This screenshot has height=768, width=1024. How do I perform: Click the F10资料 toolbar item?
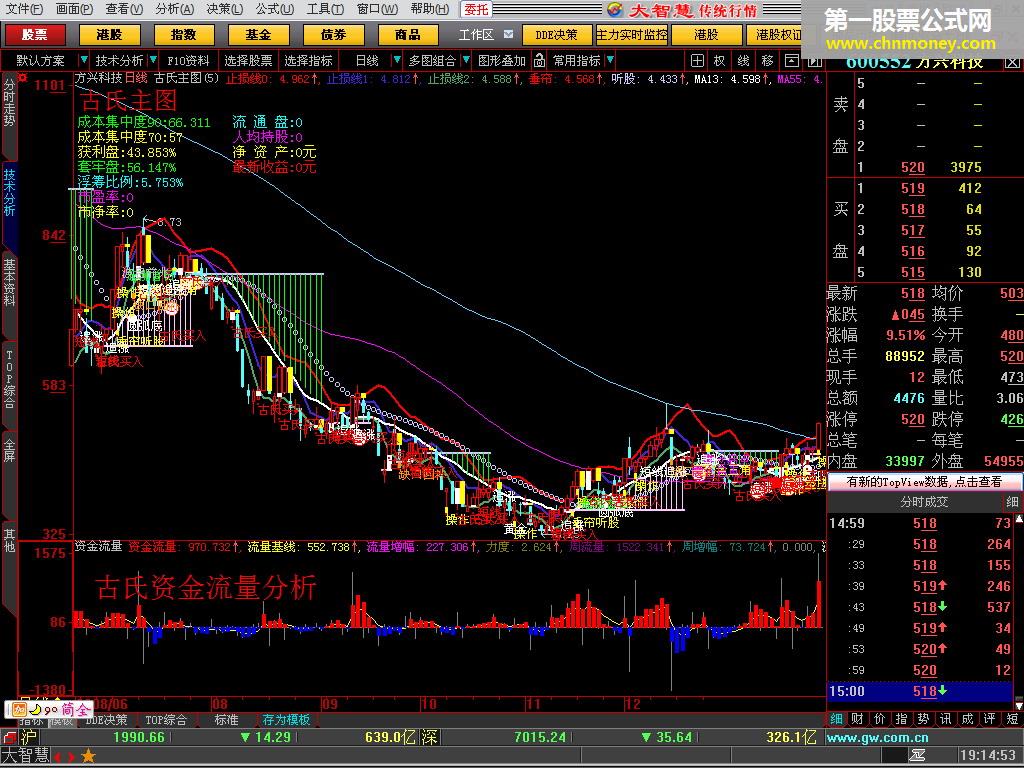(188, 61)
